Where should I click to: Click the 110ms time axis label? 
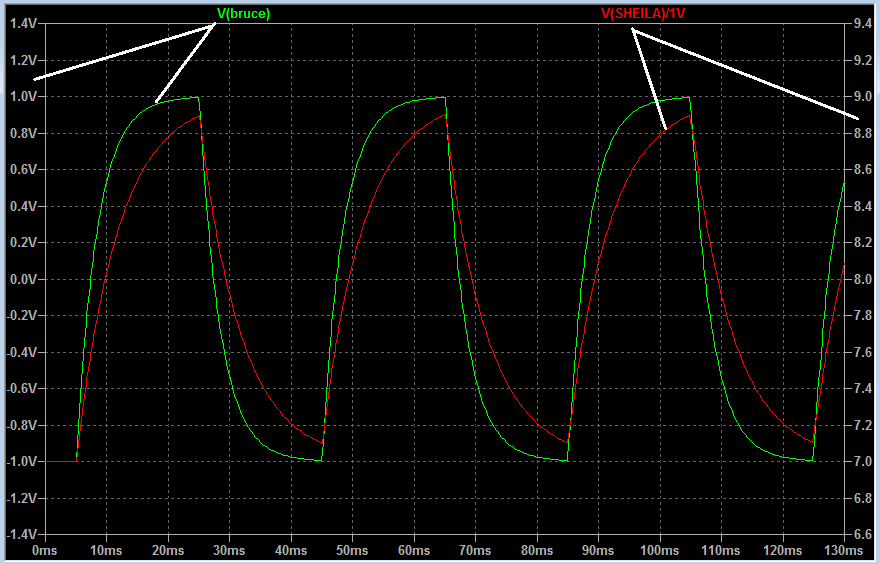(x=721, y=551)
